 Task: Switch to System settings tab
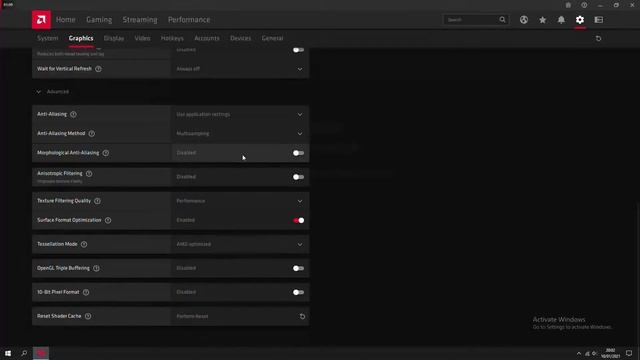(x=47, y=38)
